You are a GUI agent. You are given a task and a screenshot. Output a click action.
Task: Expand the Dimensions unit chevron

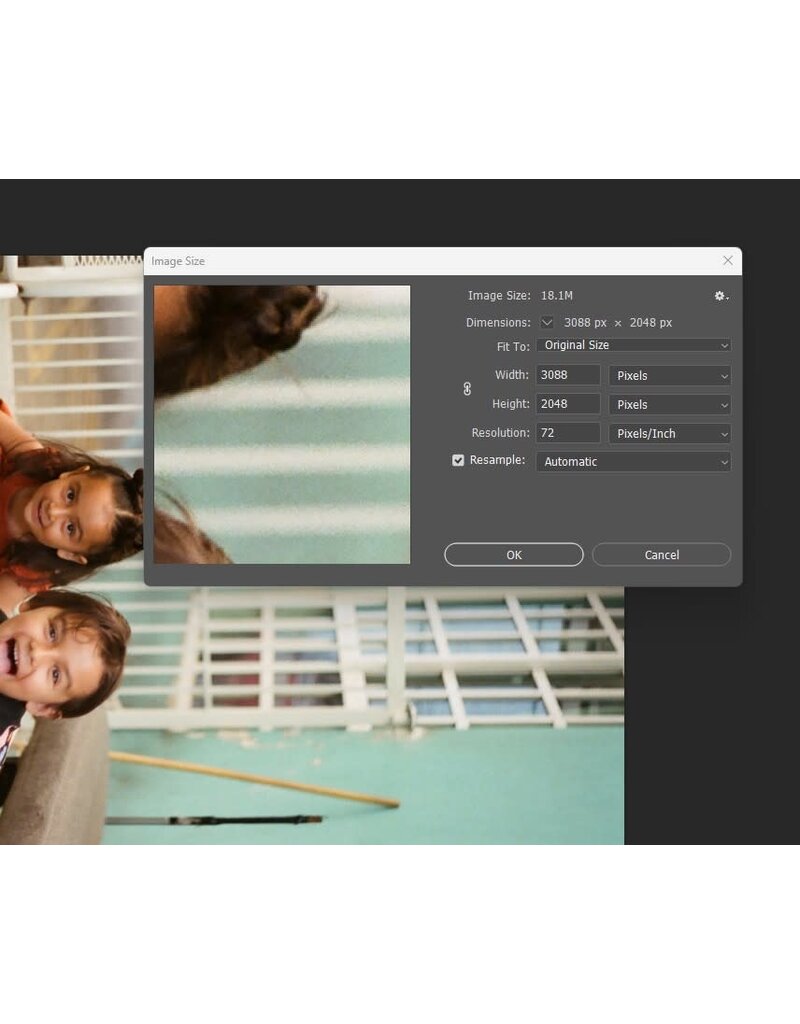547,323
